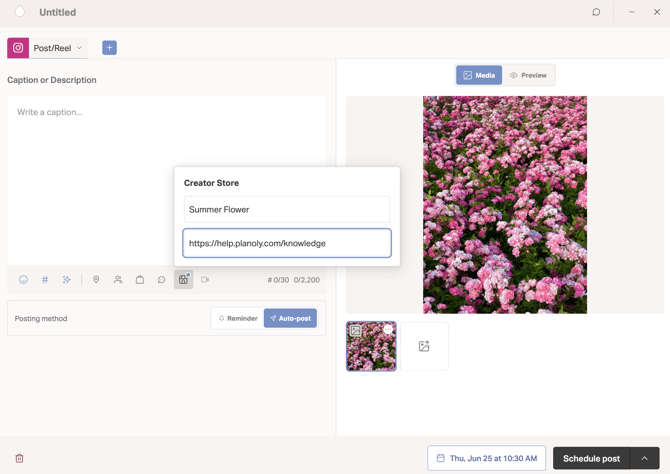Click the video camera icon in toolbar
670x474 pixels.
pyautogui.click(x=205, y=280)
